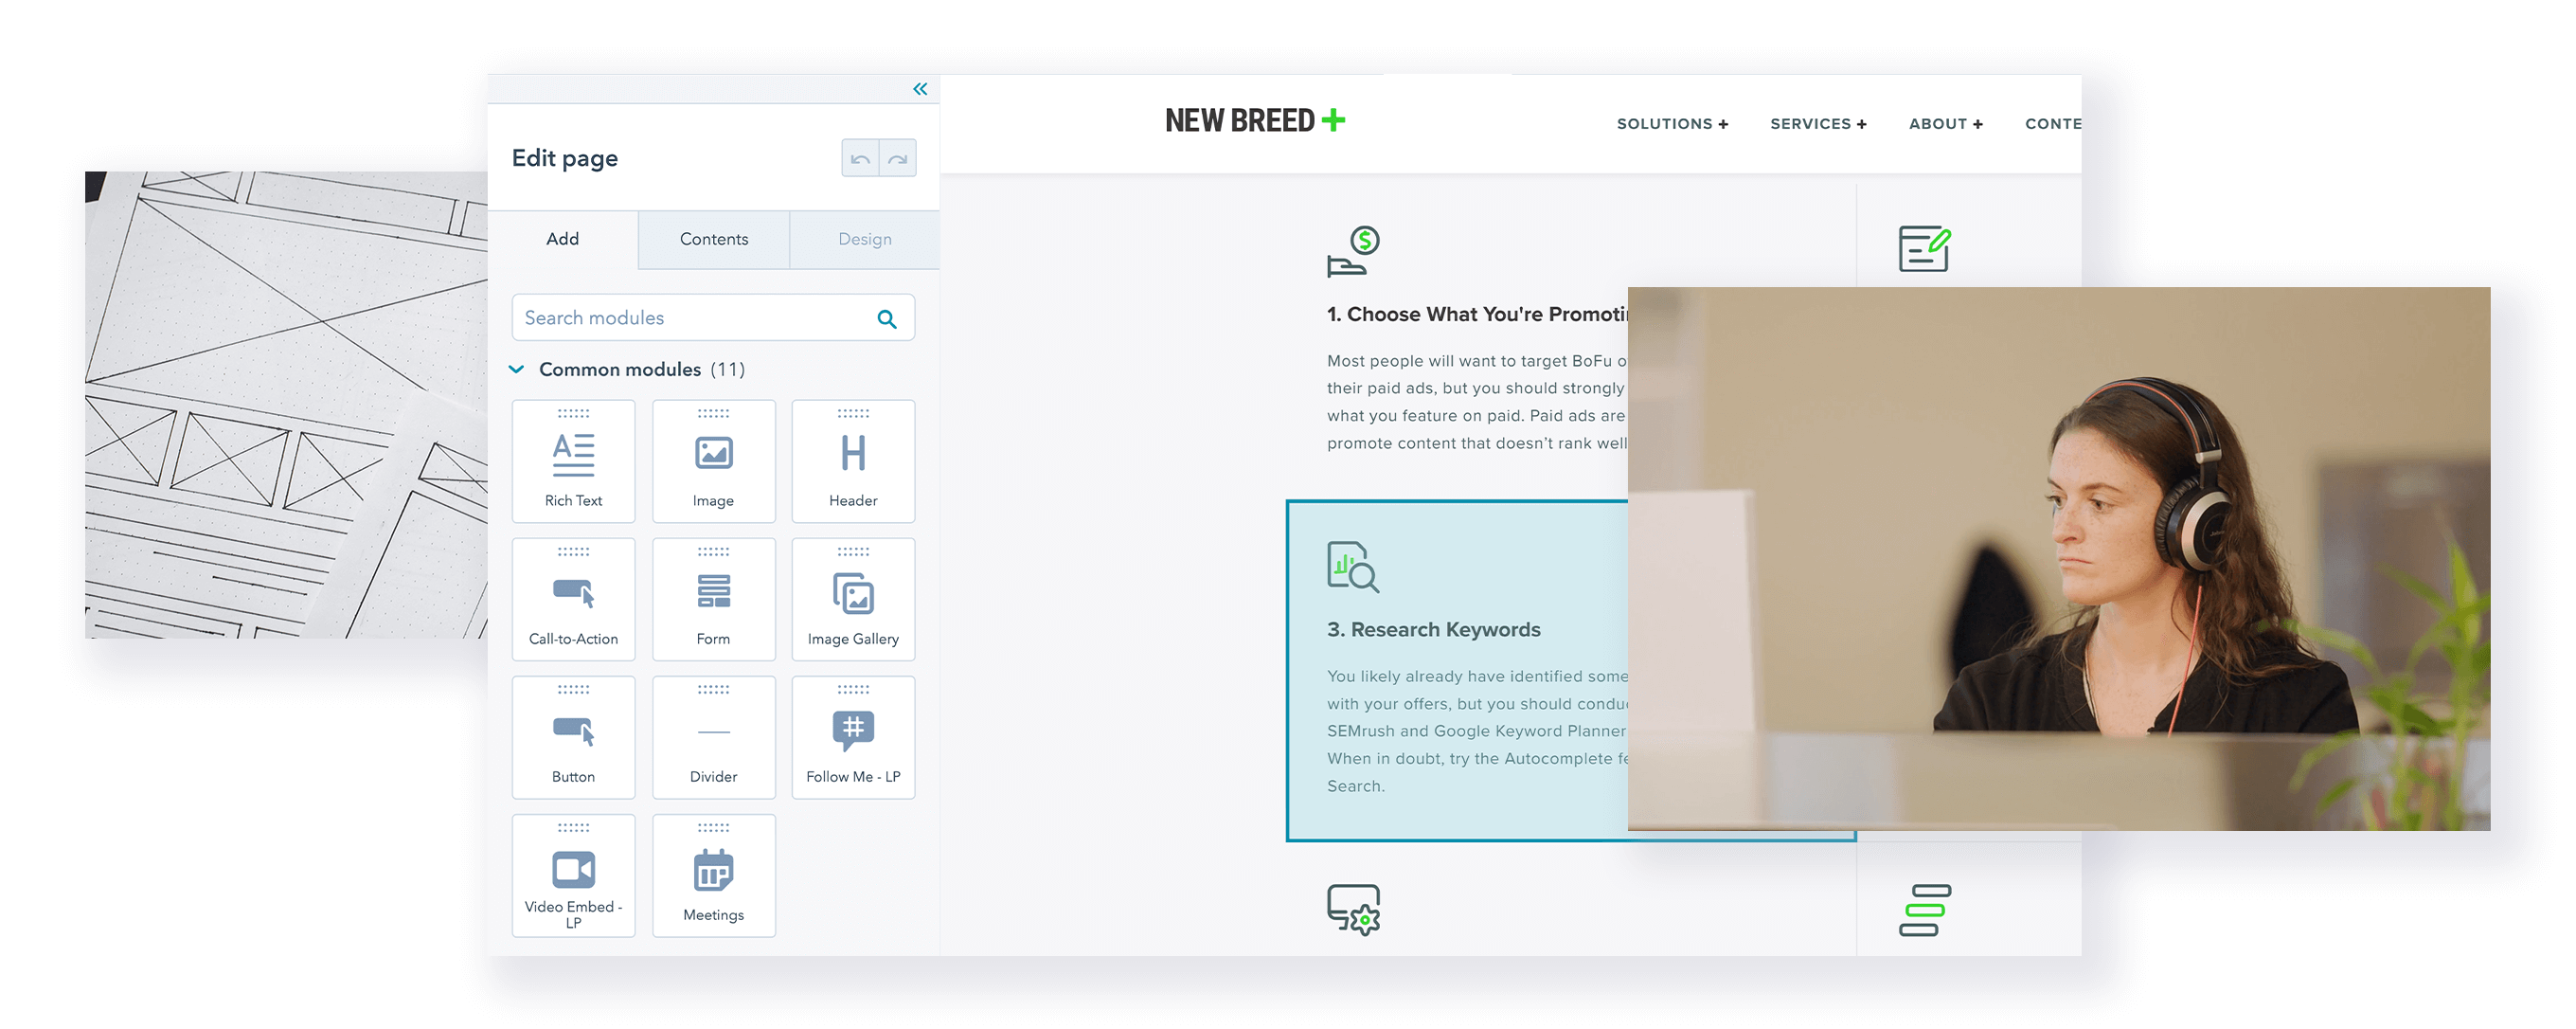Screen dimensions: 2576x1029
Task: Select the Follow Me - LP module
Action: pyautogui.click(x=853, y=737)
